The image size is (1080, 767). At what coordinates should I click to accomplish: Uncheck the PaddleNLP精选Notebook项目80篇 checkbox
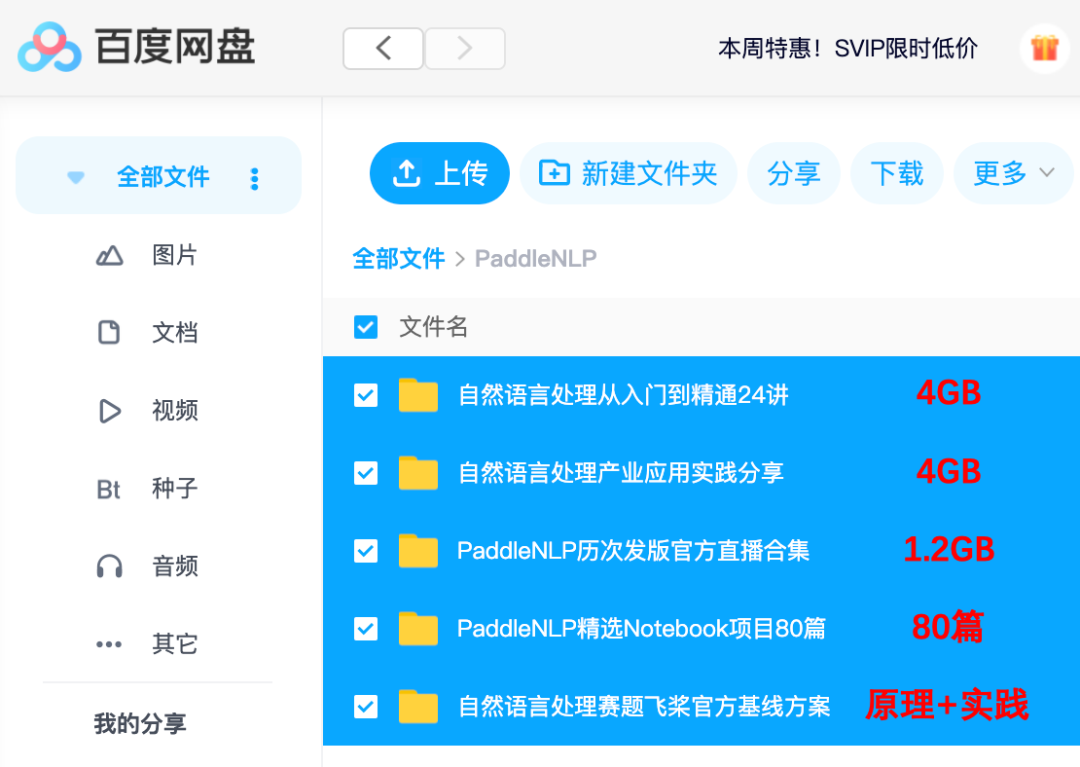coord(366,629)
